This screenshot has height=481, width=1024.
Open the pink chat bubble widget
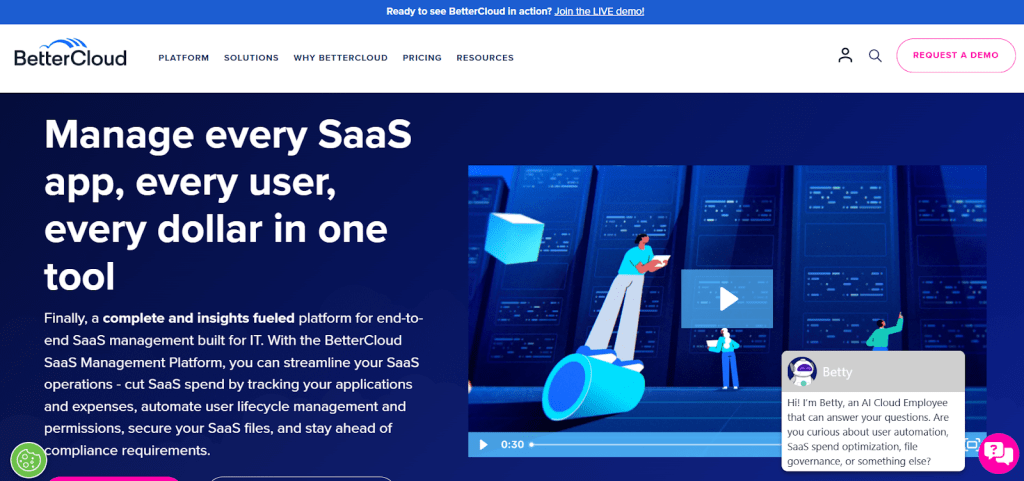coord(997,453)
